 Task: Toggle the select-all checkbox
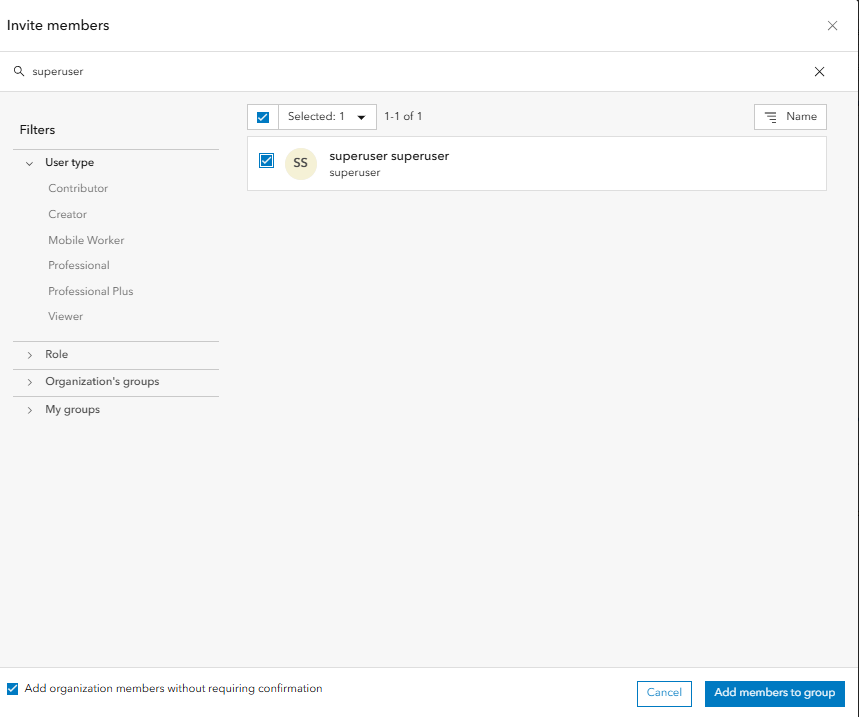coord(263,117)
